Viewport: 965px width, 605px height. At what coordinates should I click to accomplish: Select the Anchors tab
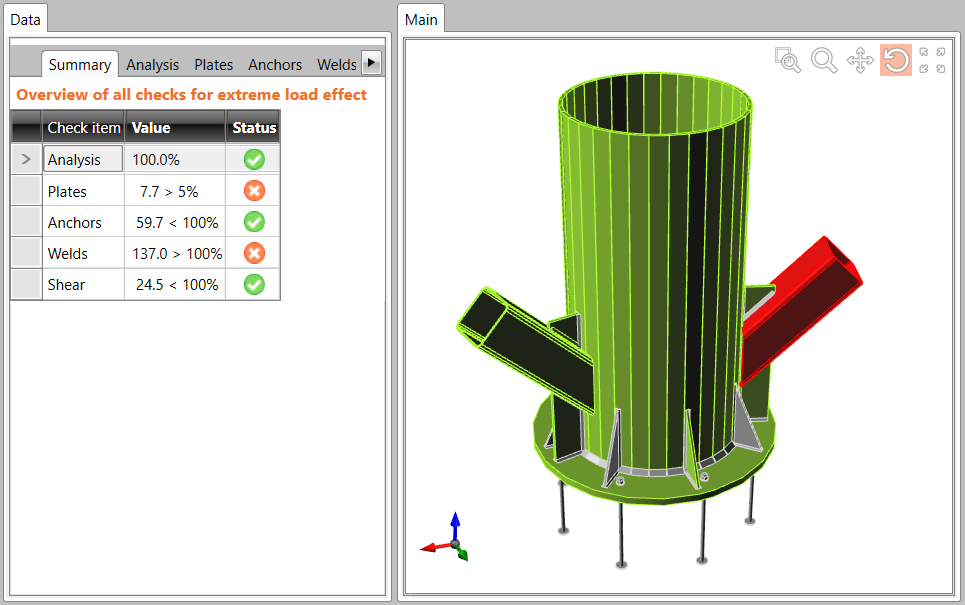click(x=274, y=64)
